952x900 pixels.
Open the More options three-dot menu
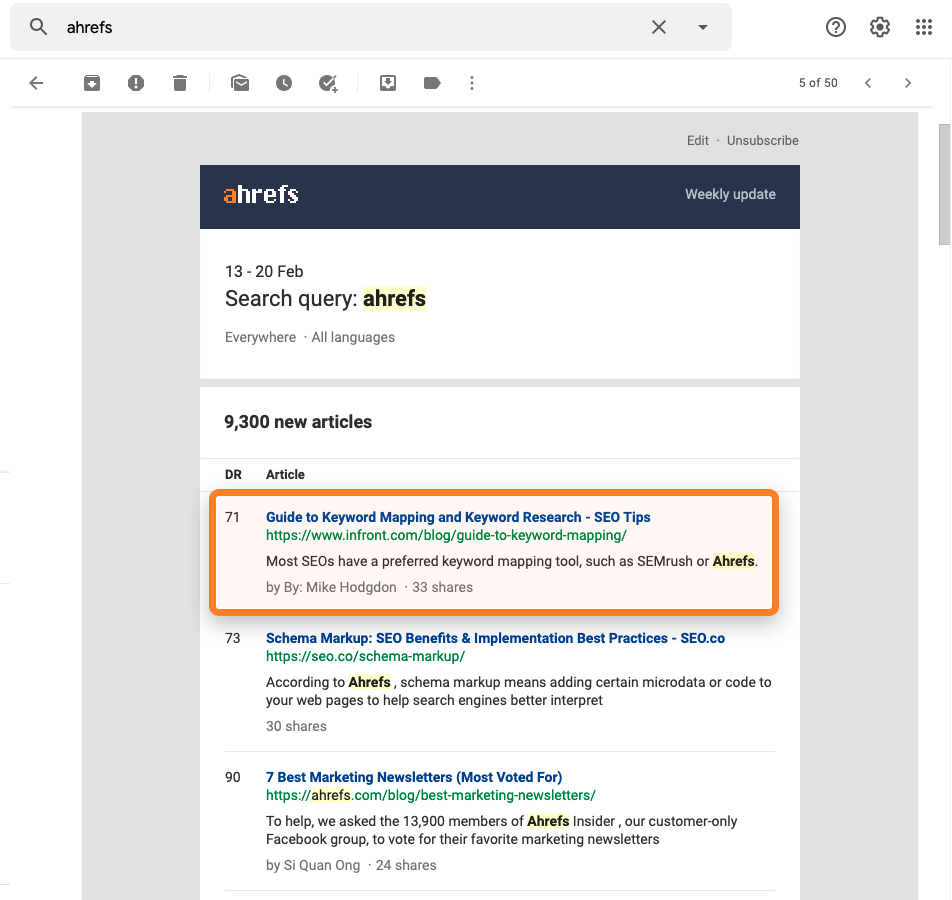472,83
